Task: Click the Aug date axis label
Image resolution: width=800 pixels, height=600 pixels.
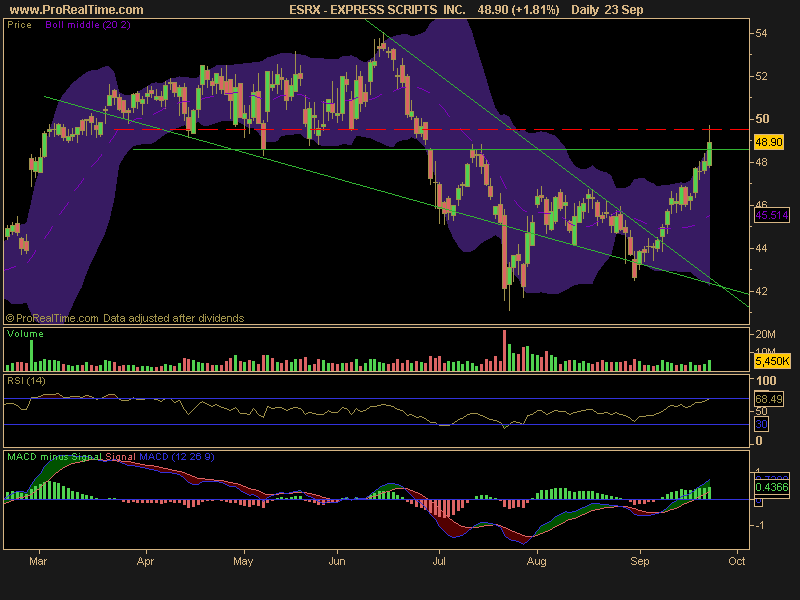Action: click(x=536, y=562)
